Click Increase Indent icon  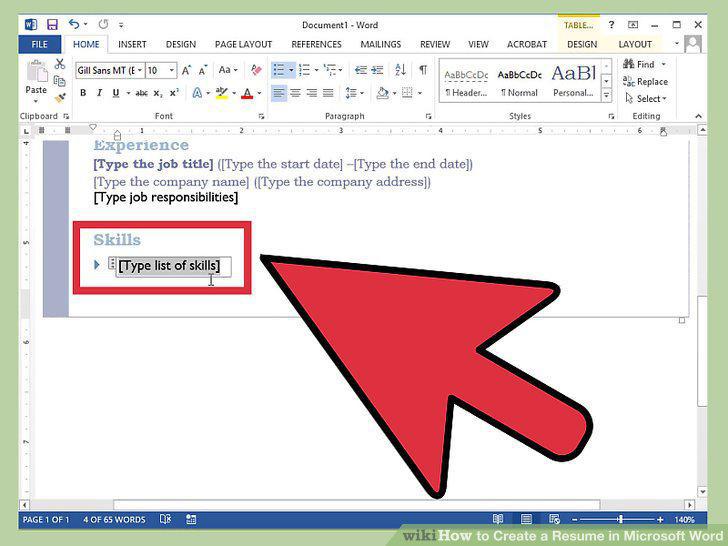click(377, 70)
